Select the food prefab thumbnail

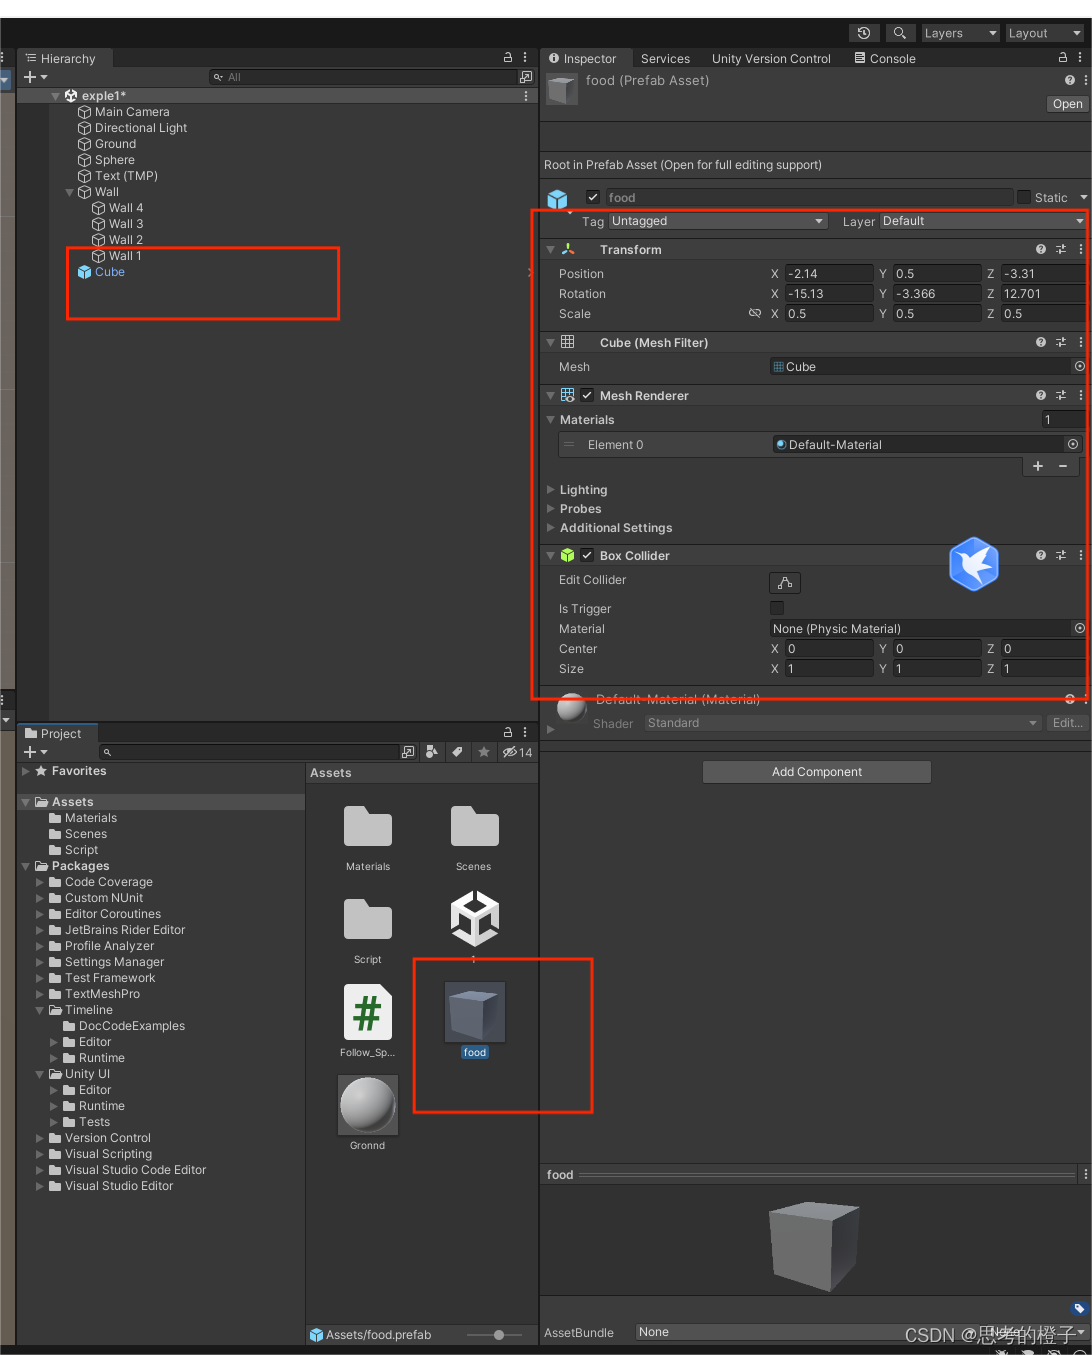click(x=475, y=1012)
